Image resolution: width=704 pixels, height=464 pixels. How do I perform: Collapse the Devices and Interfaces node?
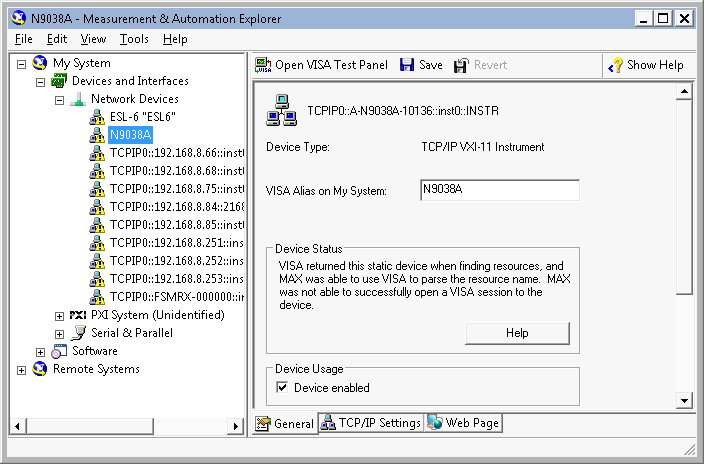[40, 82]
